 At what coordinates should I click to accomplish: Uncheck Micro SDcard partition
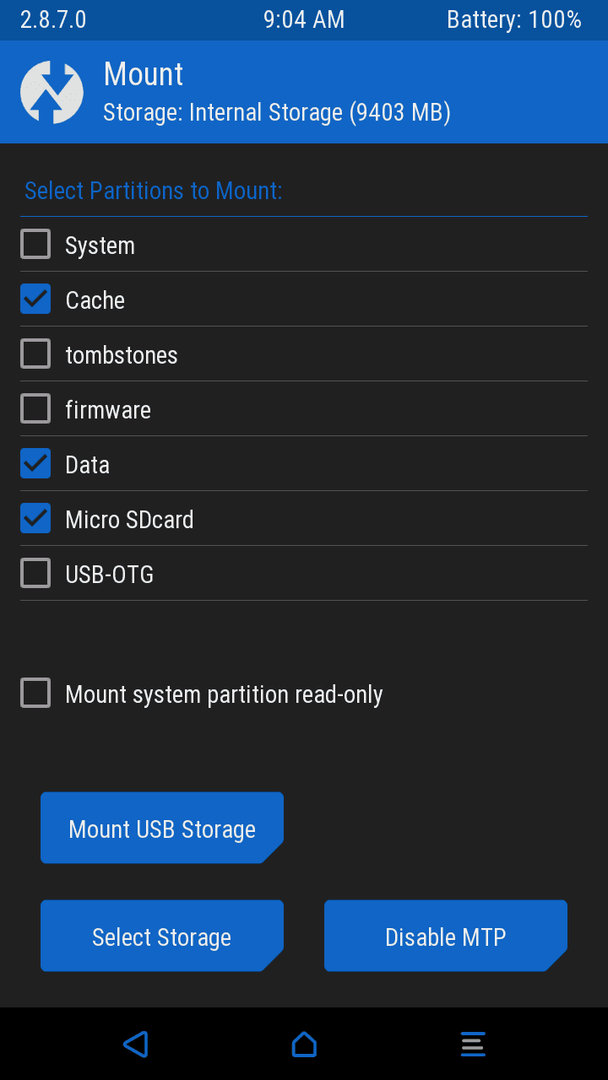[35, 518]
